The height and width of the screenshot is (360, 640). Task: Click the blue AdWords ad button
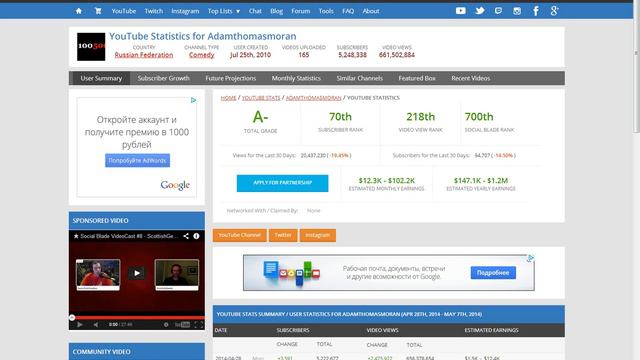[x=138, y=160]
